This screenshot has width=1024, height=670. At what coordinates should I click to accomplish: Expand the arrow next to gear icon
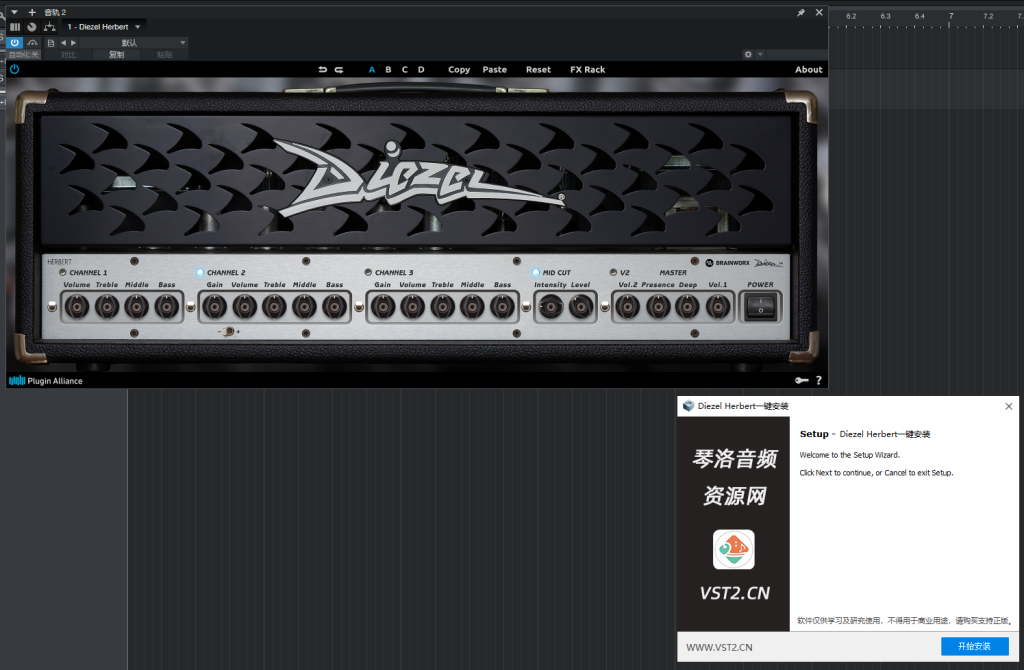point(760,54)
